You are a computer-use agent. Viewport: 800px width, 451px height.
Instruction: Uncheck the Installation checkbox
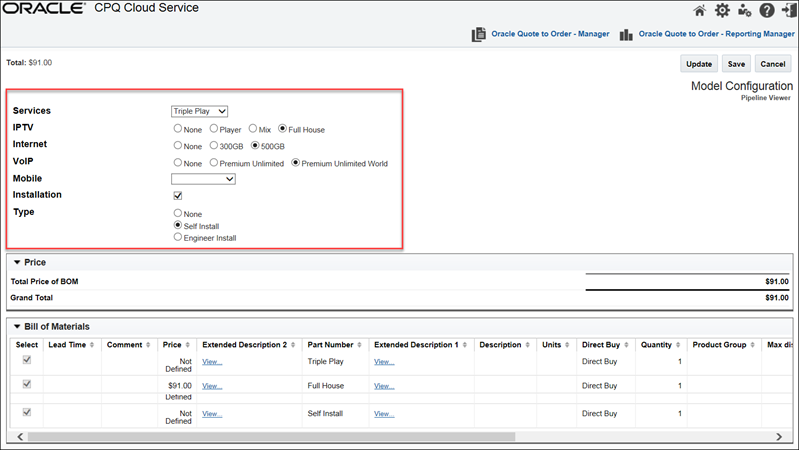tap(178, 195)
